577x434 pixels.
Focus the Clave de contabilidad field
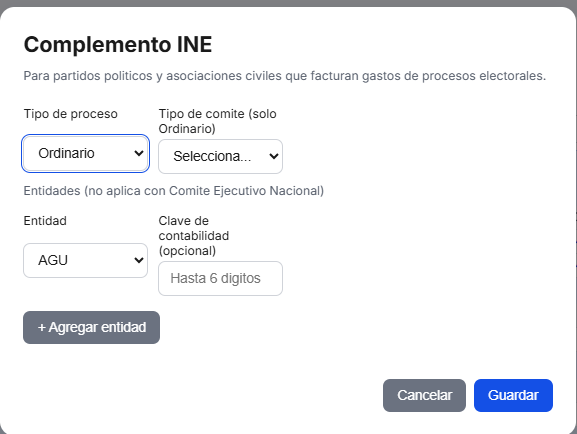(220, 278)
